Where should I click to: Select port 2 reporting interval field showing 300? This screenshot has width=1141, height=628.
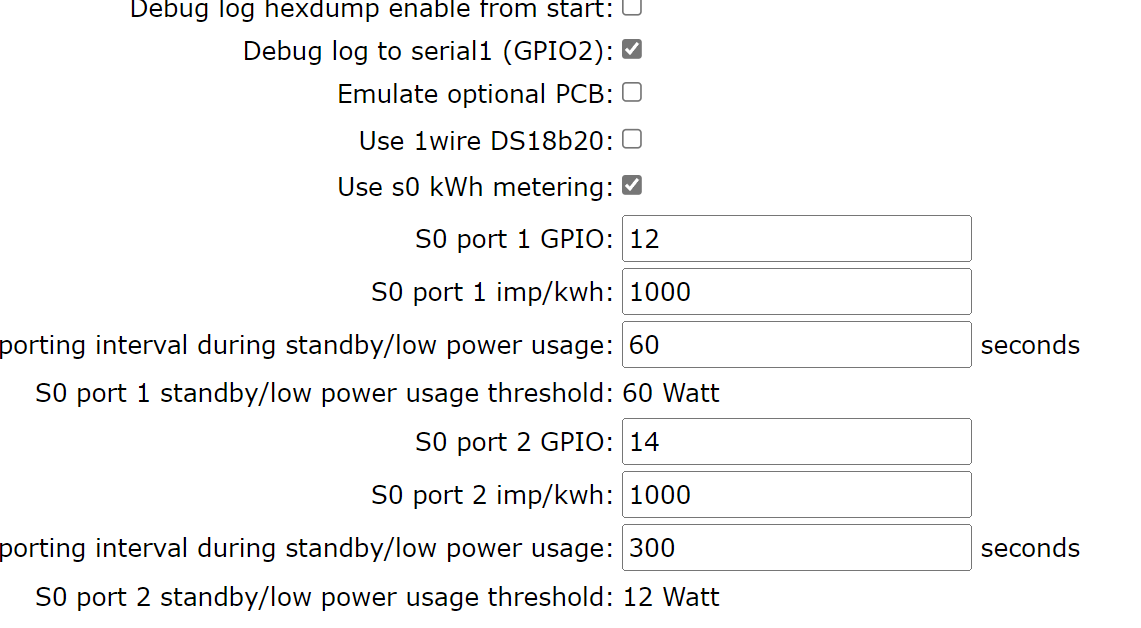pos(796,548)
